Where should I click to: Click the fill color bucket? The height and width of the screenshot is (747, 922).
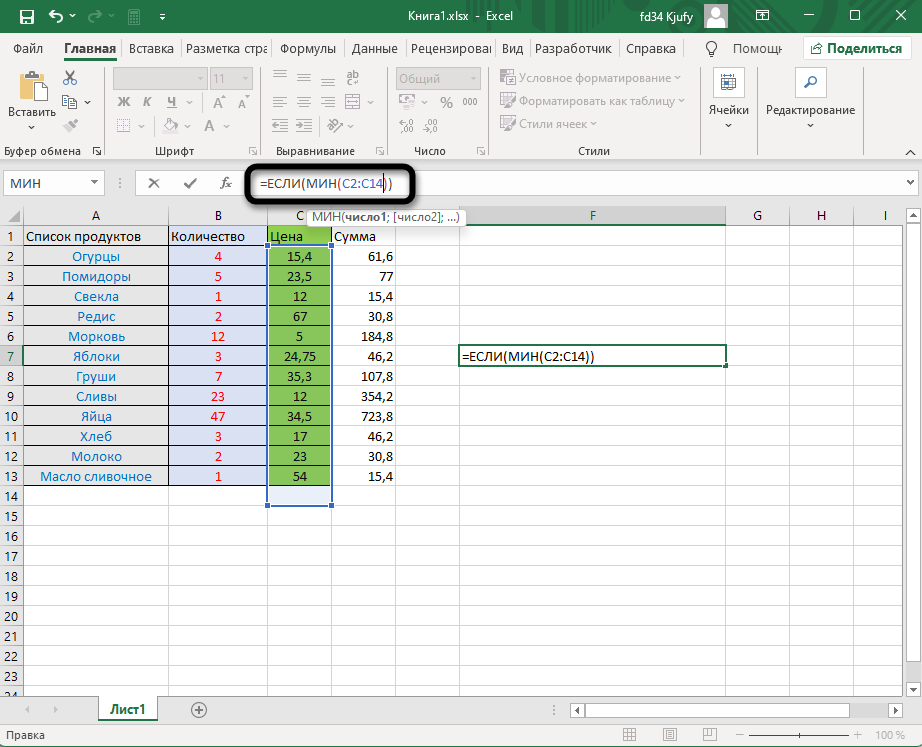pyautogui.click(x=171, y=125)
